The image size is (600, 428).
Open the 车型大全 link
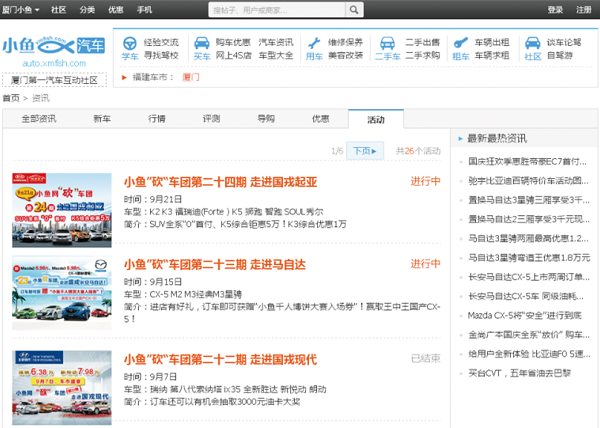[x=276, y=55]
